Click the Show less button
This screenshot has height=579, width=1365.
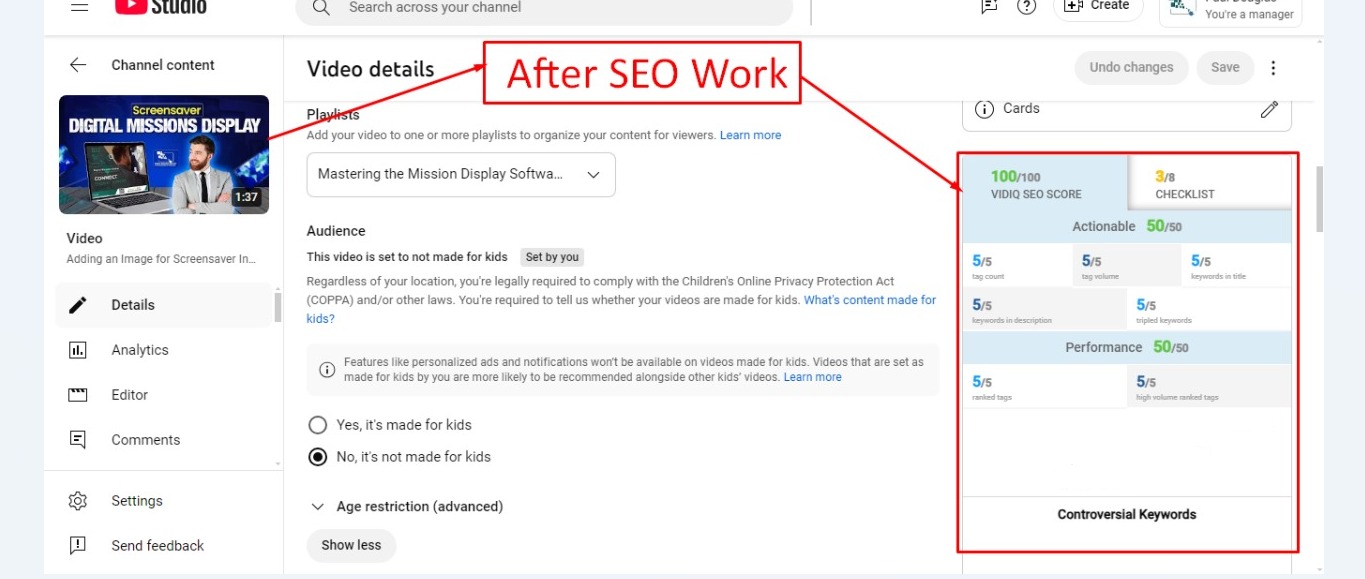pos(351,545)
